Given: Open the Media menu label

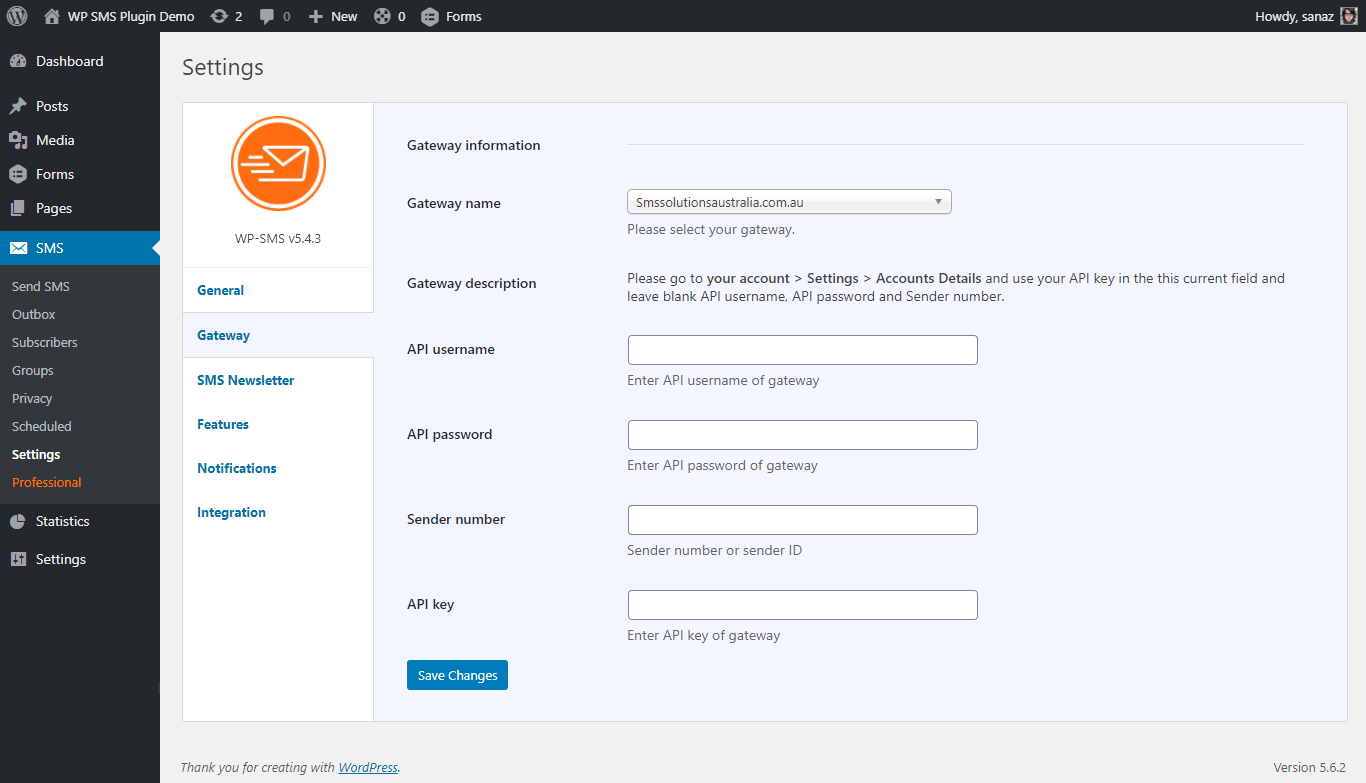Looking at the screenshot, I should pyautogui.click(x=55, y=140).
